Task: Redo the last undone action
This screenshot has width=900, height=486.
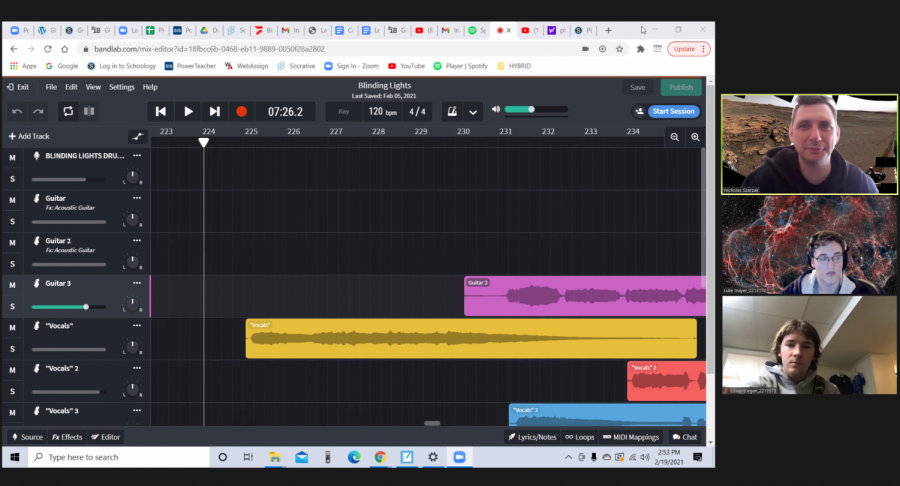Action: coord(38,111)
